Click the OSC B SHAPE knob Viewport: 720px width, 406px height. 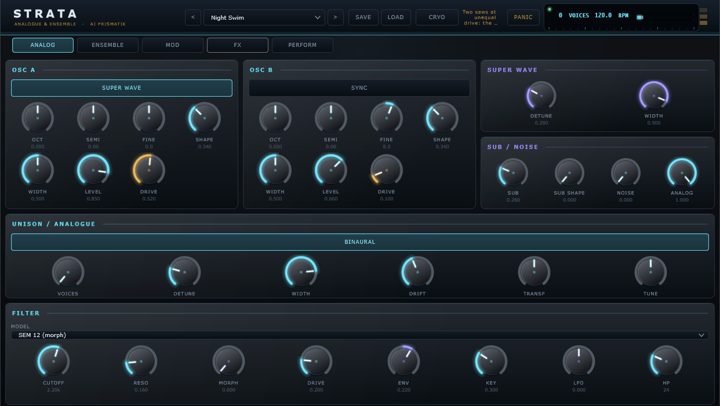click(x=442, y=118)
